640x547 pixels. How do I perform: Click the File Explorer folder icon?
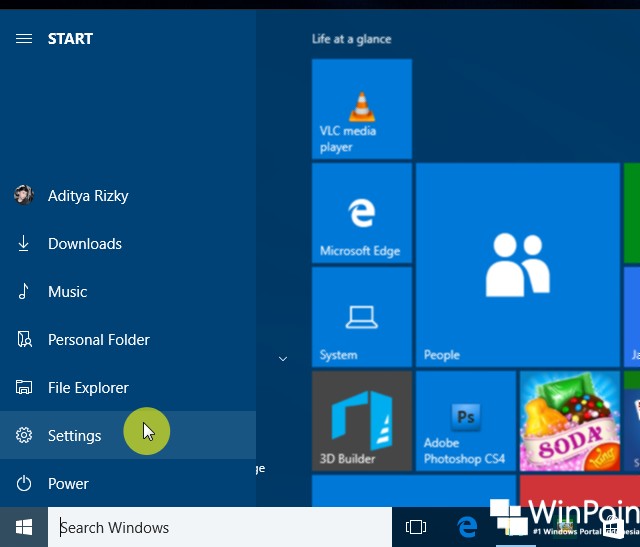click(x=24, y=387)
